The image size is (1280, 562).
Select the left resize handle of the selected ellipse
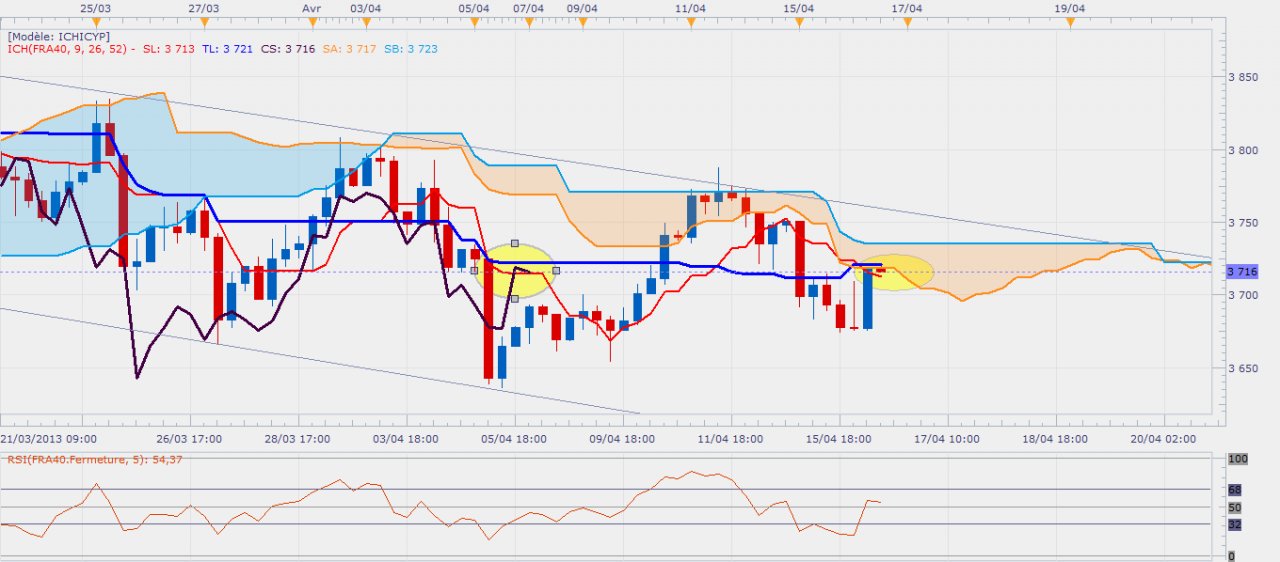(x=474, y=270)
